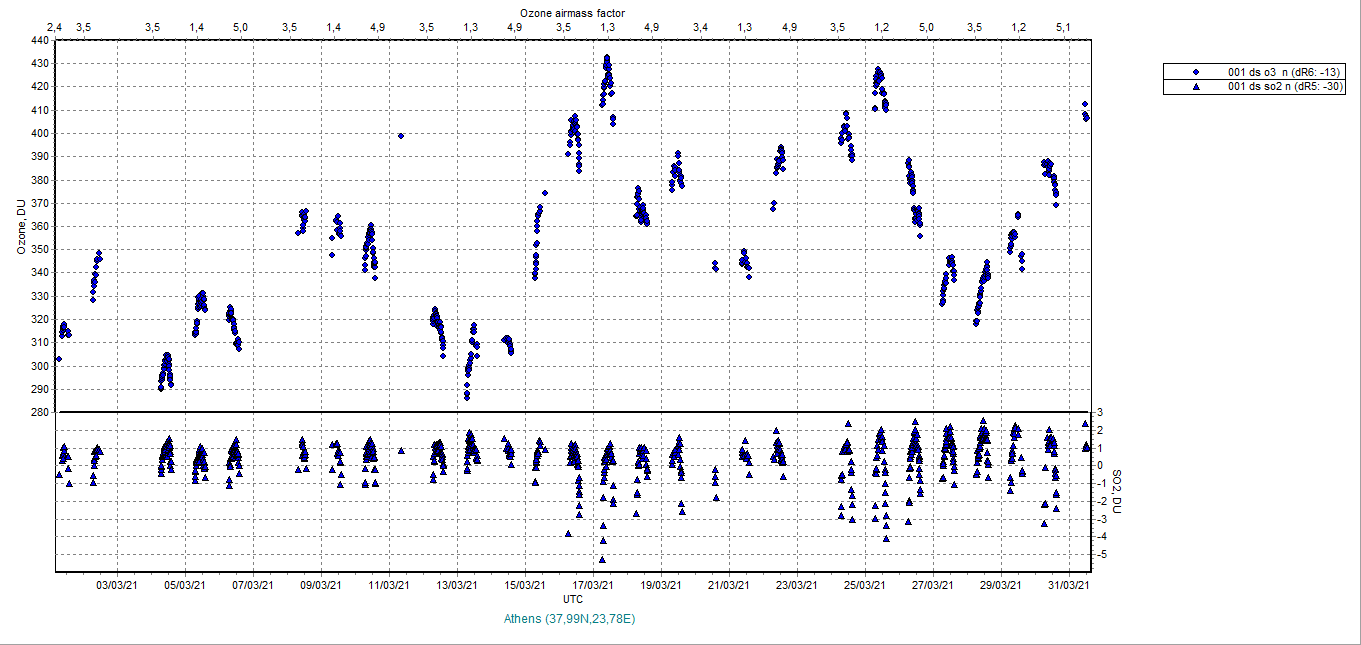Click the "Ozone, DU" y-axis title
This screenshot has height=645, width=1361.
[21, 226]
